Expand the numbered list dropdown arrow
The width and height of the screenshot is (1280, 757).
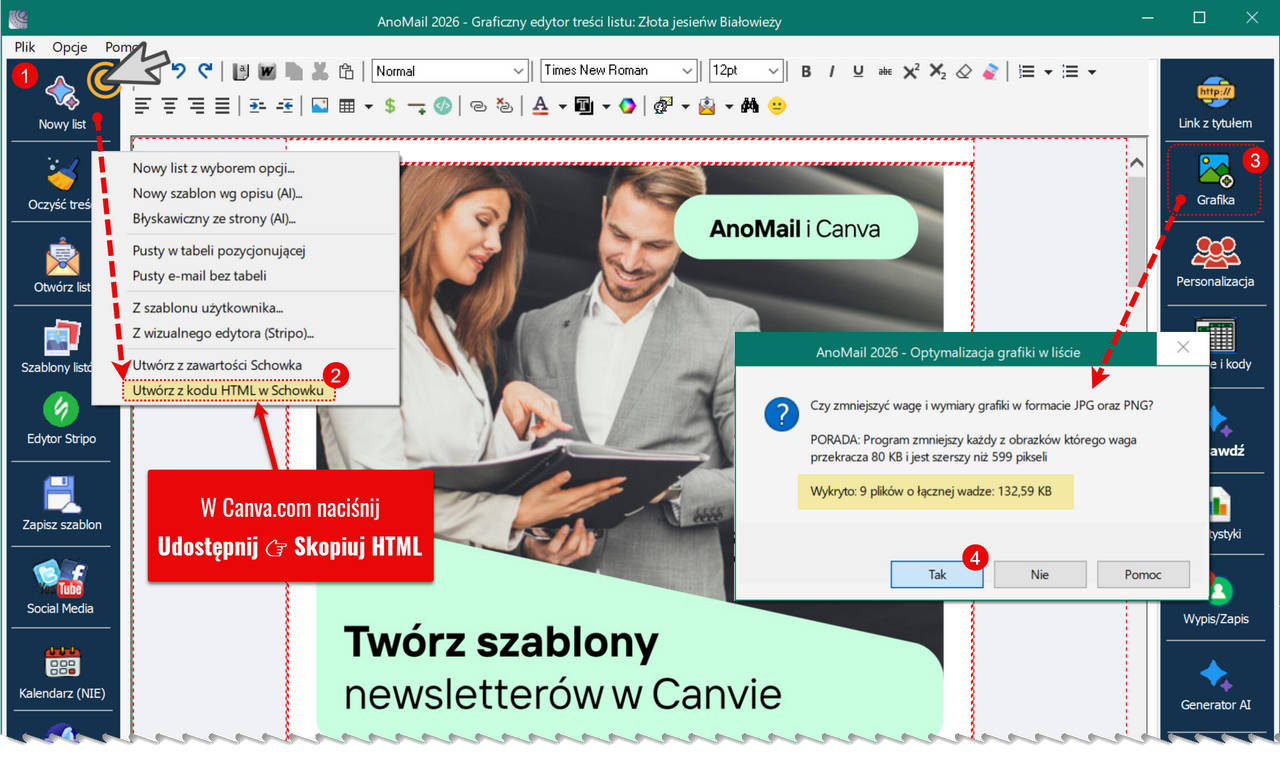(1048, 71)
